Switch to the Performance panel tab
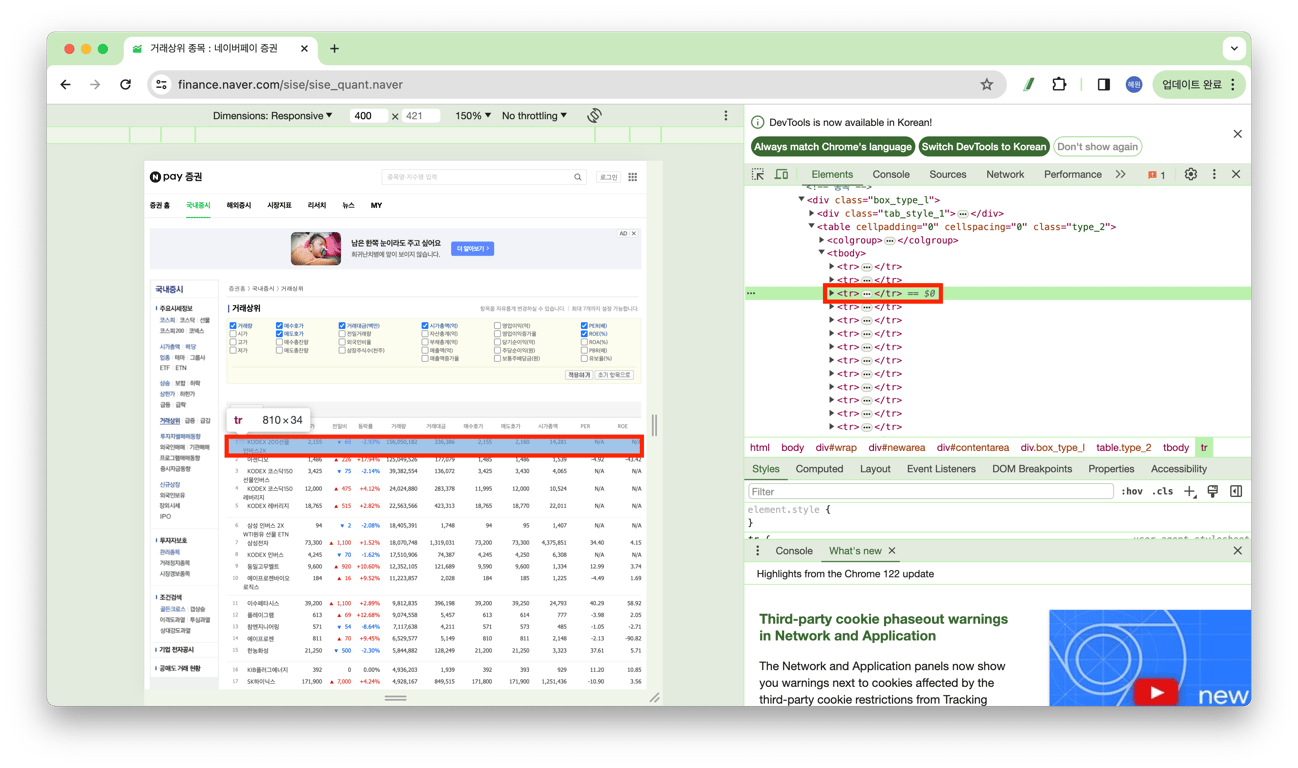 1073,175
